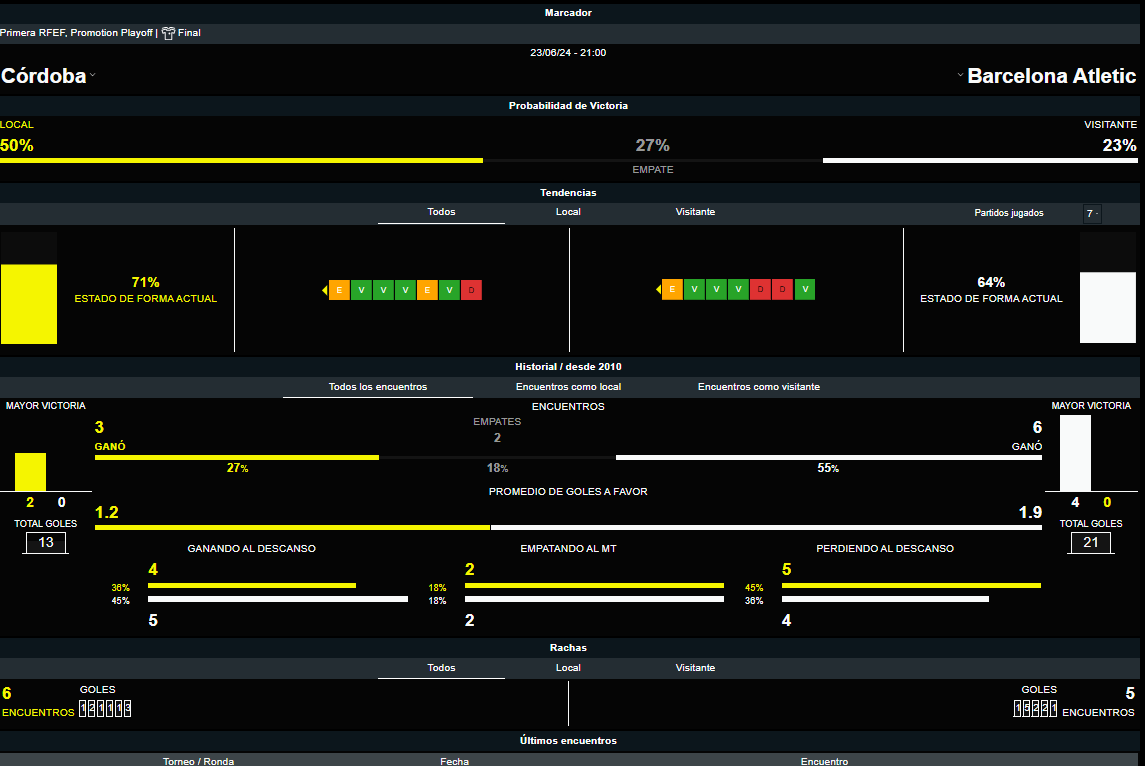Click the yellow Local win probability bar
1145x766 pixels.
click(241, 160)
